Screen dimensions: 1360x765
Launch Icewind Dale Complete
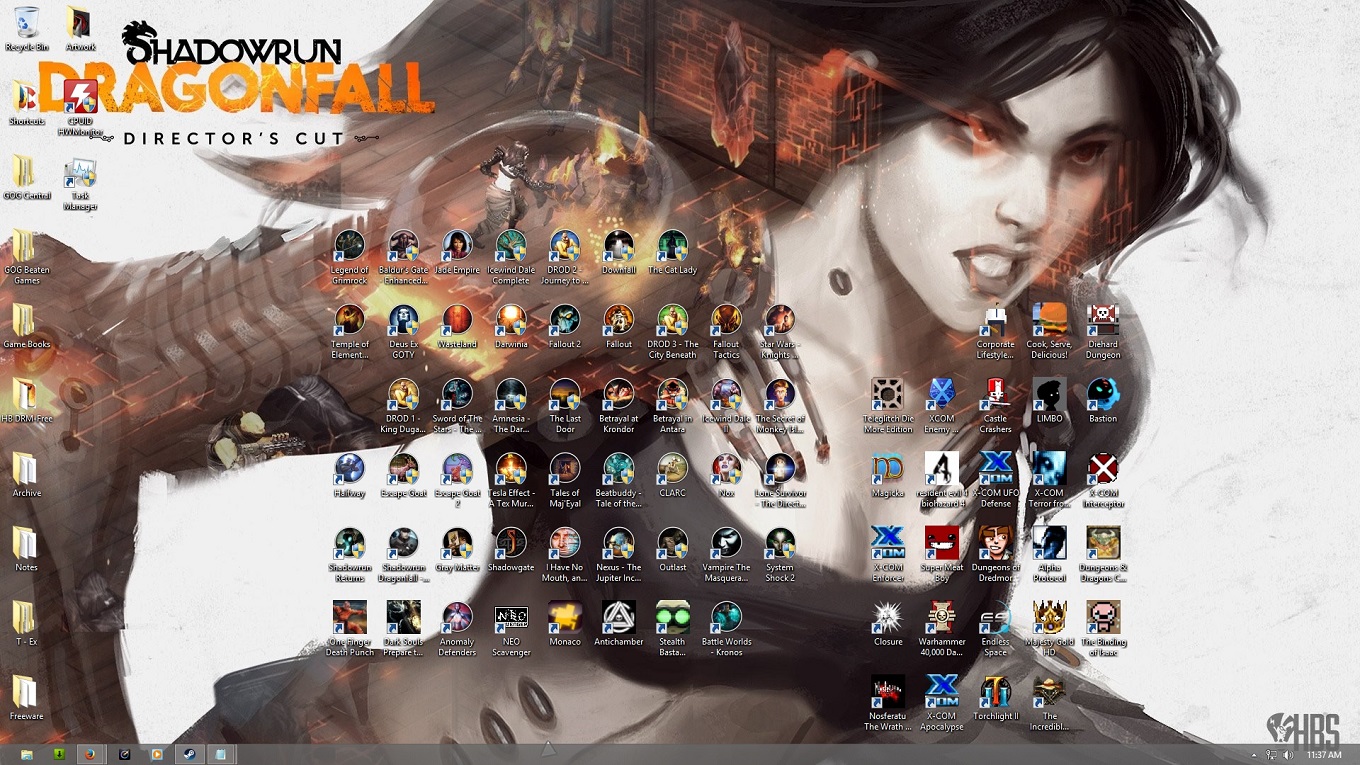point(512,258)
